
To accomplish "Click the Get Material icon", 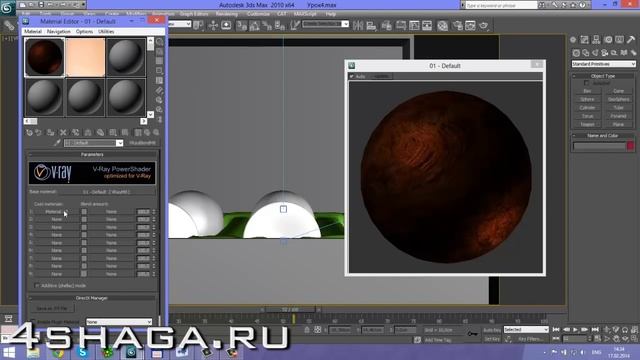I will tap(29, 133).
